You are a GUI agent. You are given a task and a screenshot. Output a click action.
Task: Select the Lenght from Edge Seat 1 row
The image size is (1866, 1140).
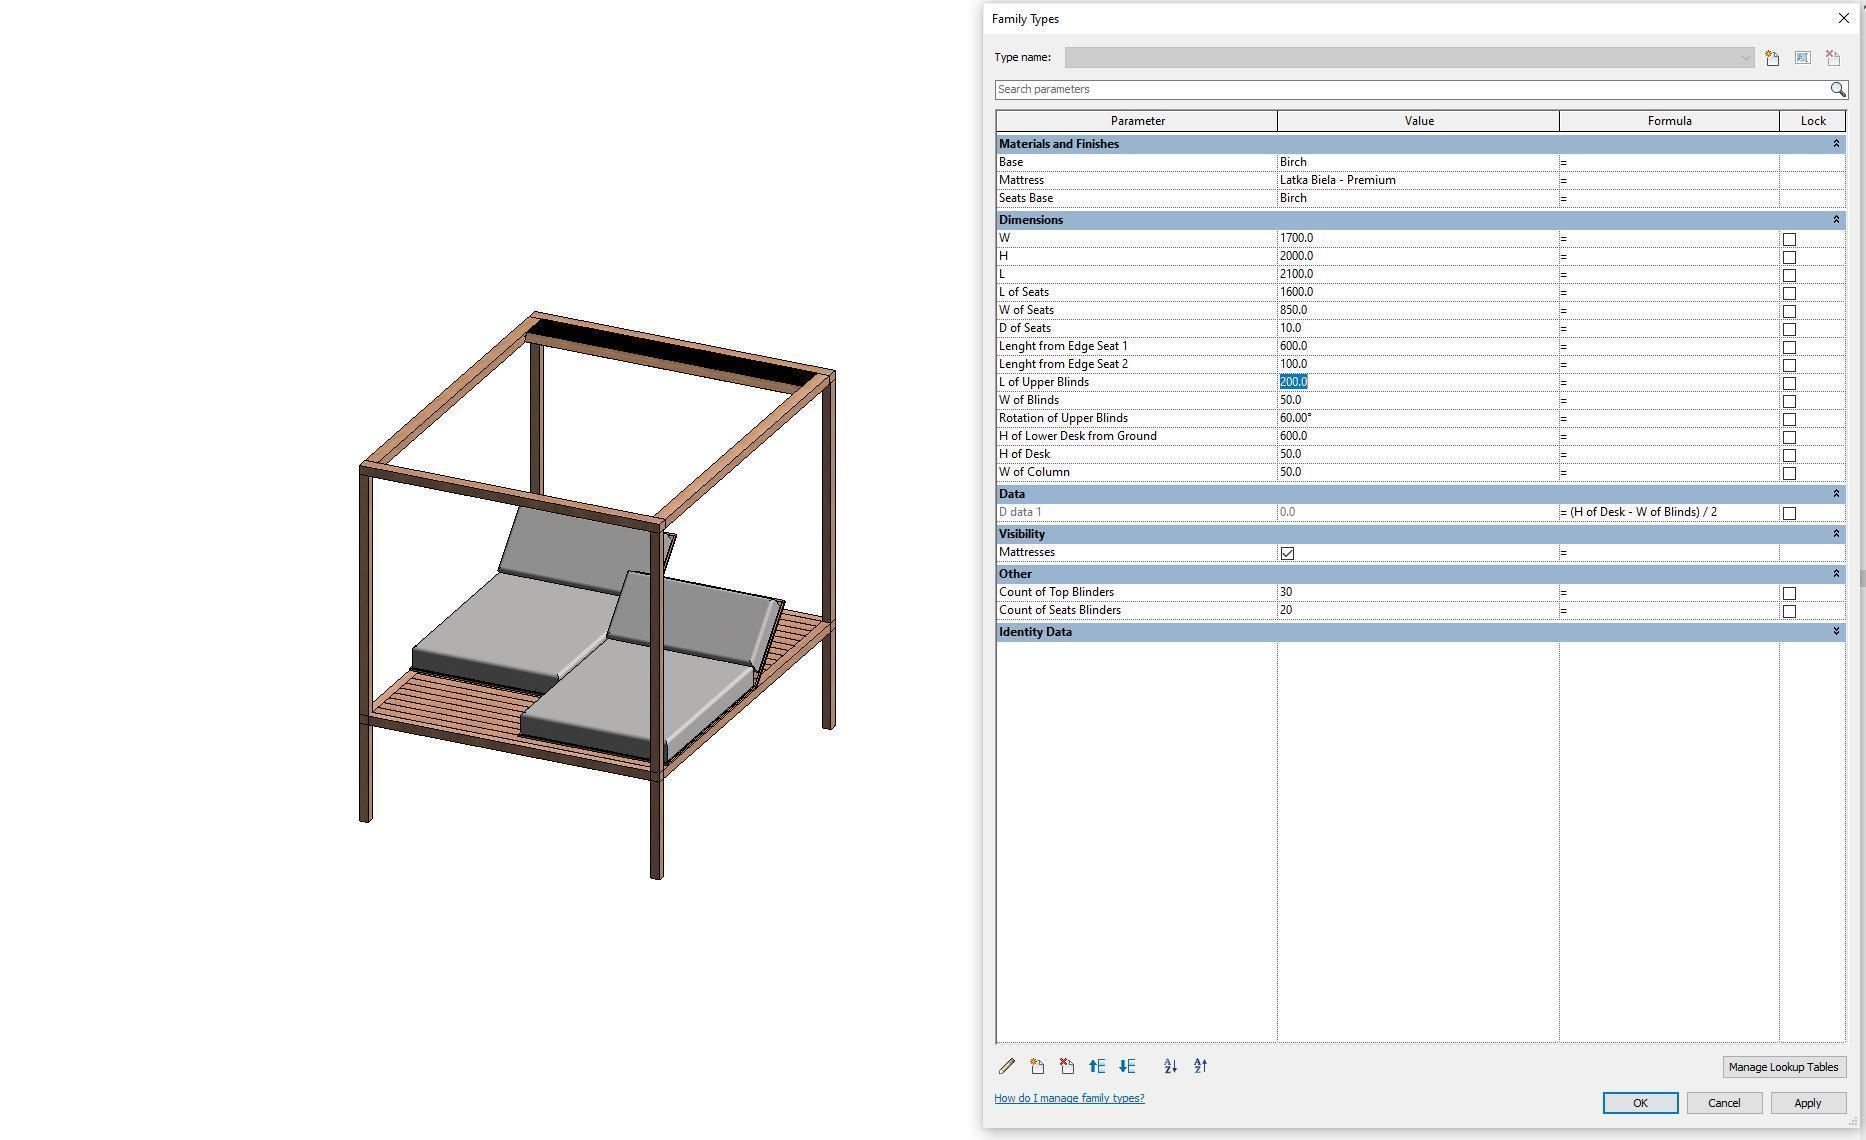(1420, 346)
